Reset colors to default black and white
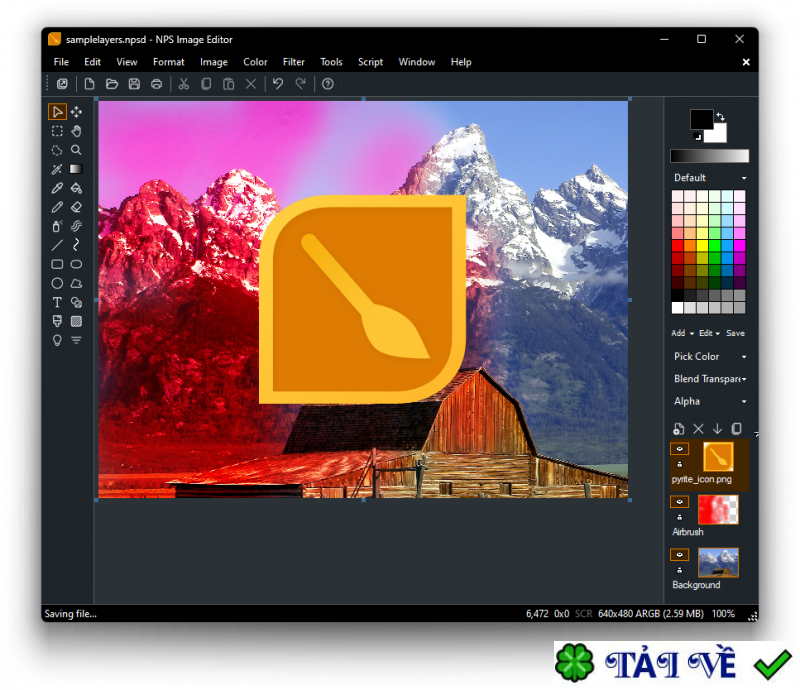This screenshot has height=690, width=800. (x=697, y=137)
